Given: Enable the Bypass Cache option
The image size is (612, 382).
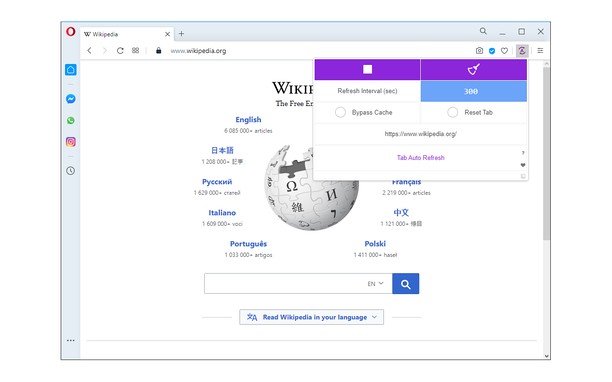Looking at the screenshot, I should (x=340, y=112).
